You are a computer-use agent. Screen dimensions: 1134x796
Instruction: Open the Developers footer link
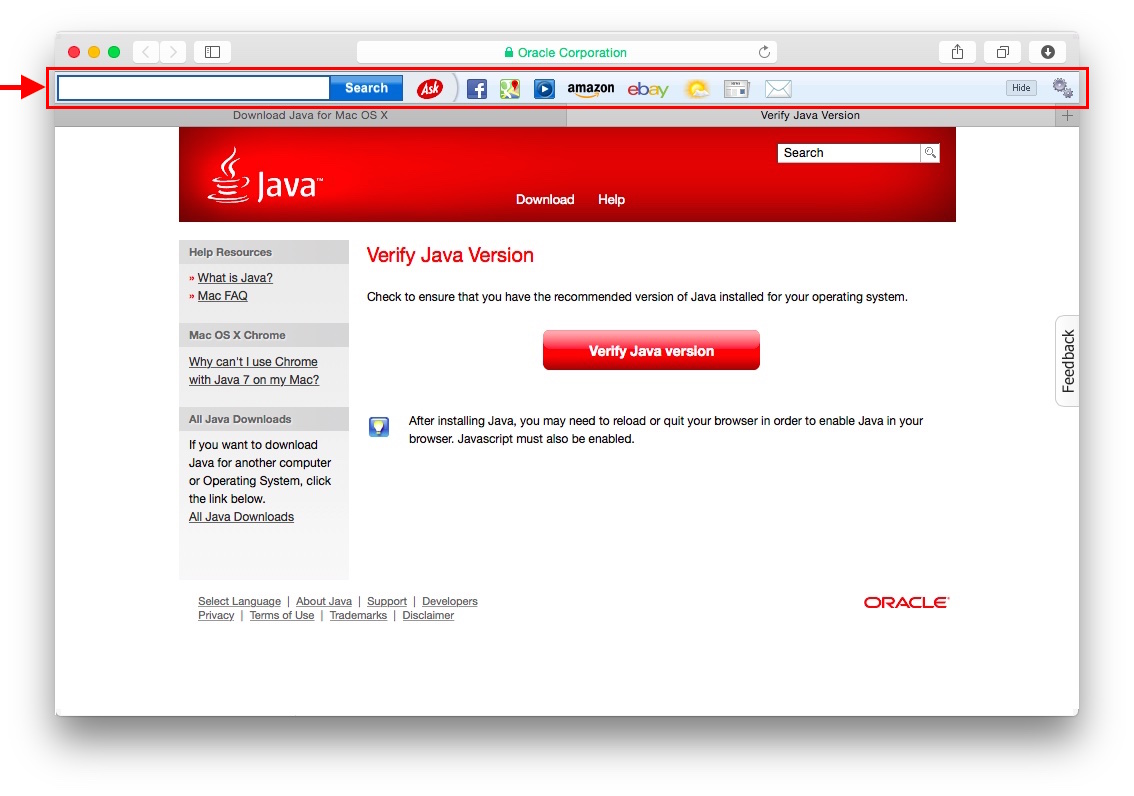(x=450, y=602)
